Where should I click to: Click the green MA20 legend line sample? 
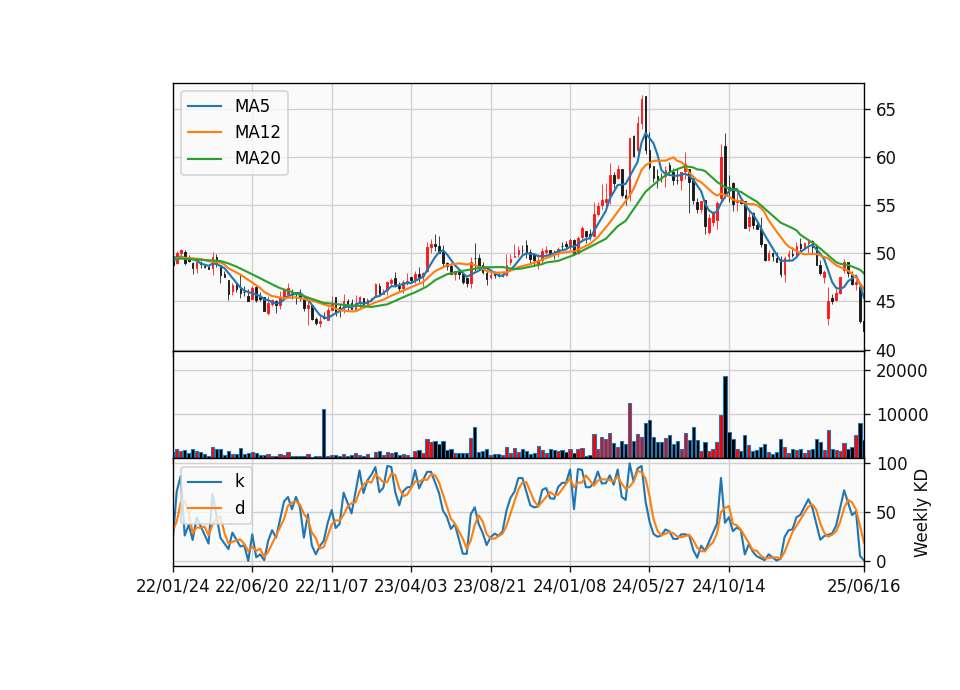(x=204, y=159)
